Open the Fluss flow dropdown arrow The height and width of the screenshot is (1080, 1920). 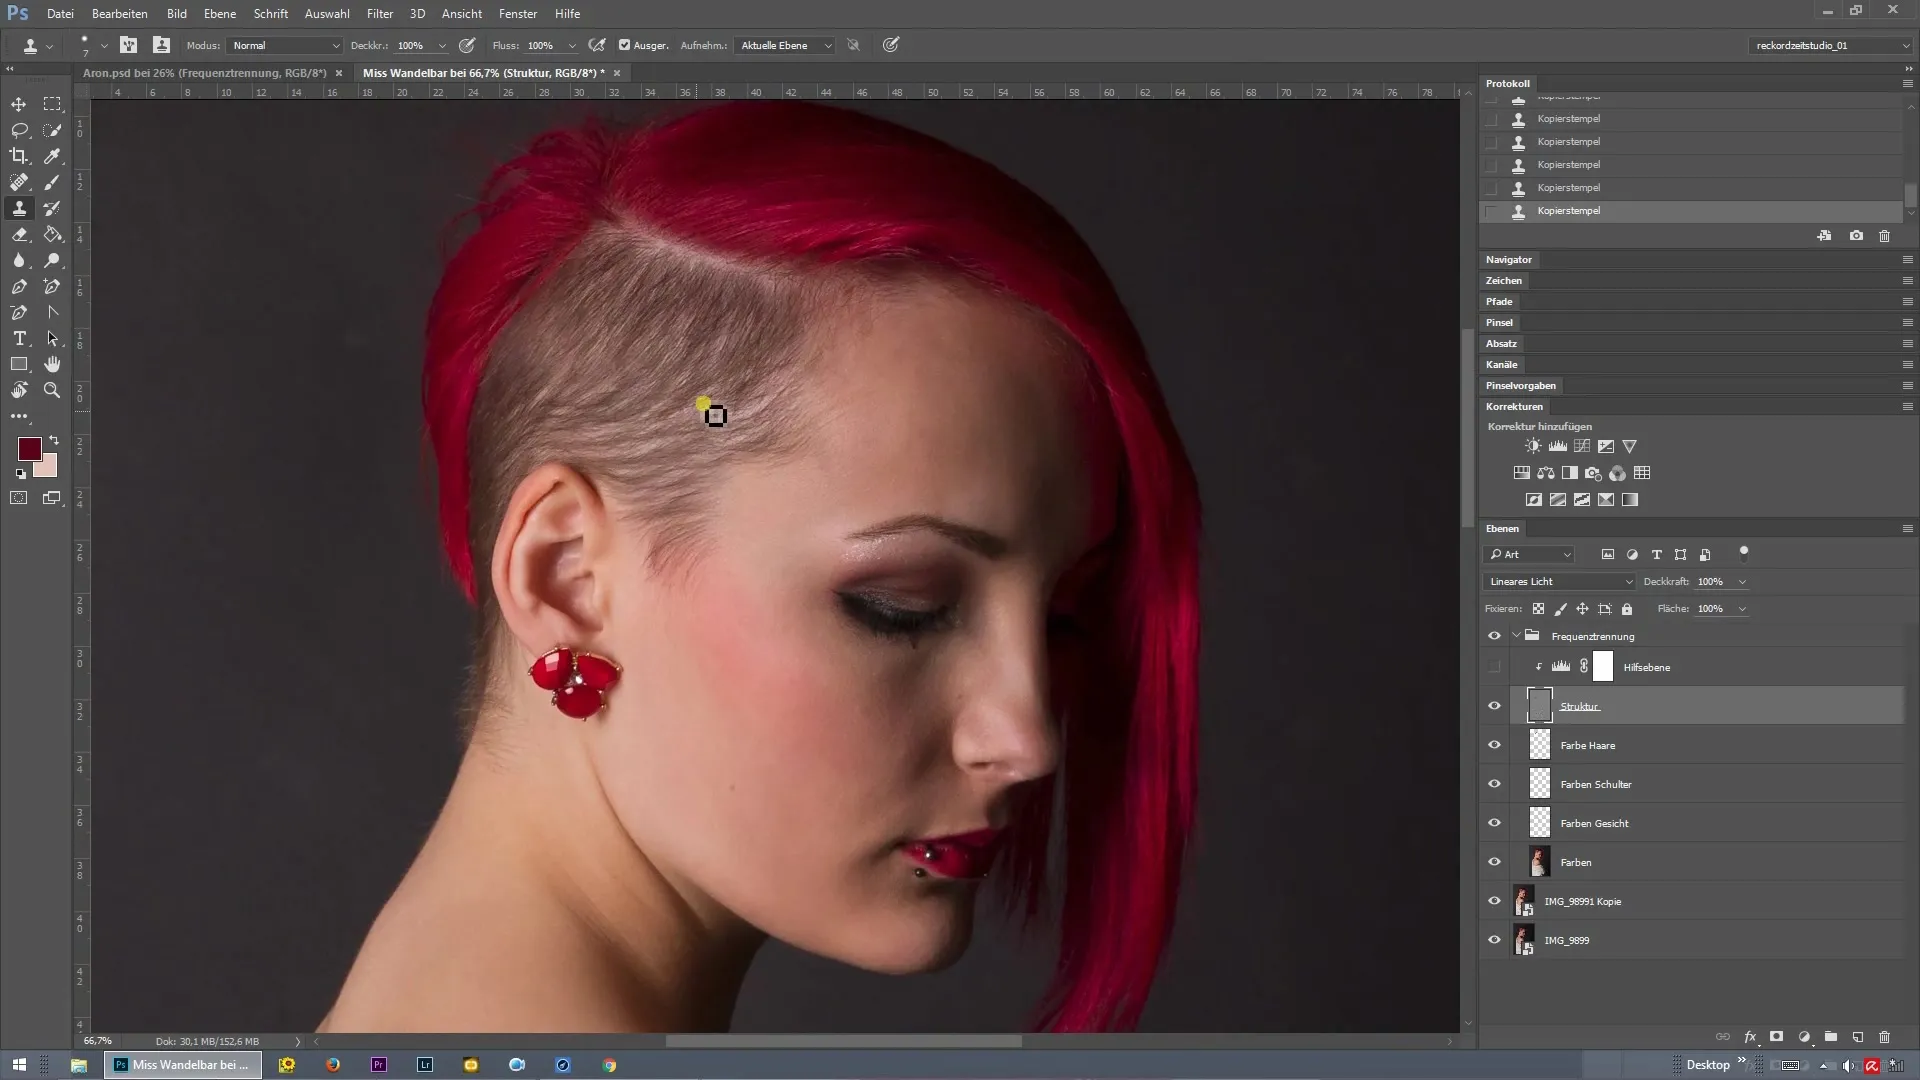point(572,45)
